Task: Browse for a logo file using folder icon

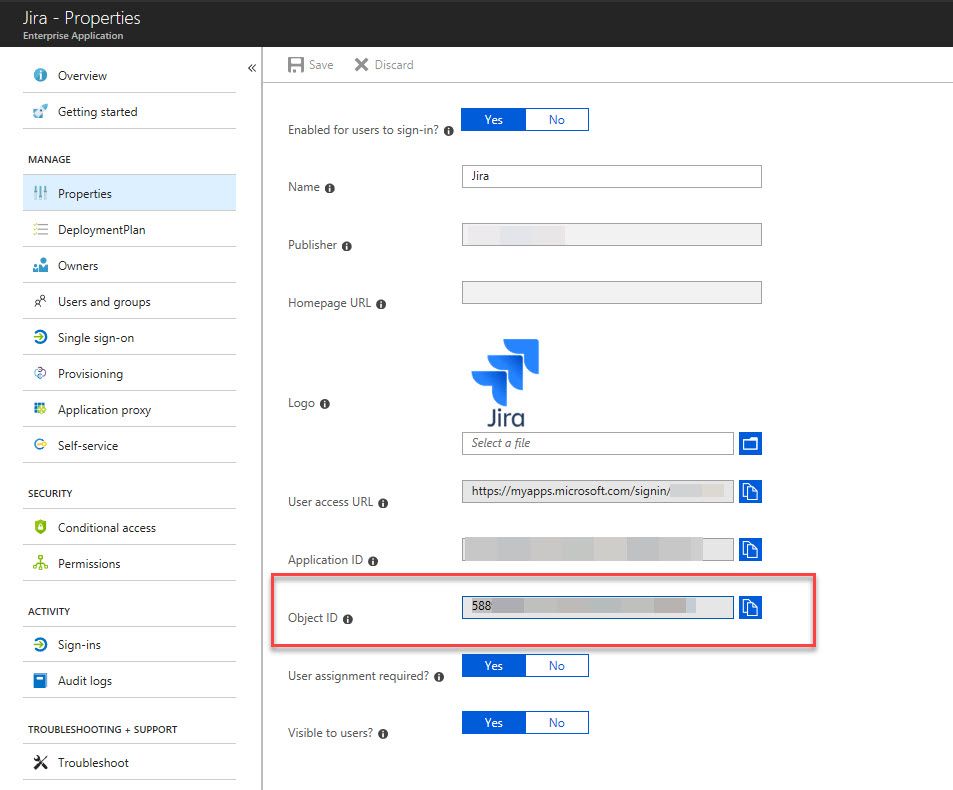Action: point(750,443)
